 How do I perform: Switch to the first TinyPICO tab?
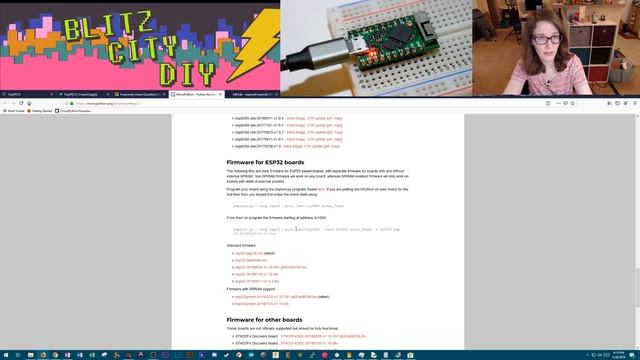[28, 94]
